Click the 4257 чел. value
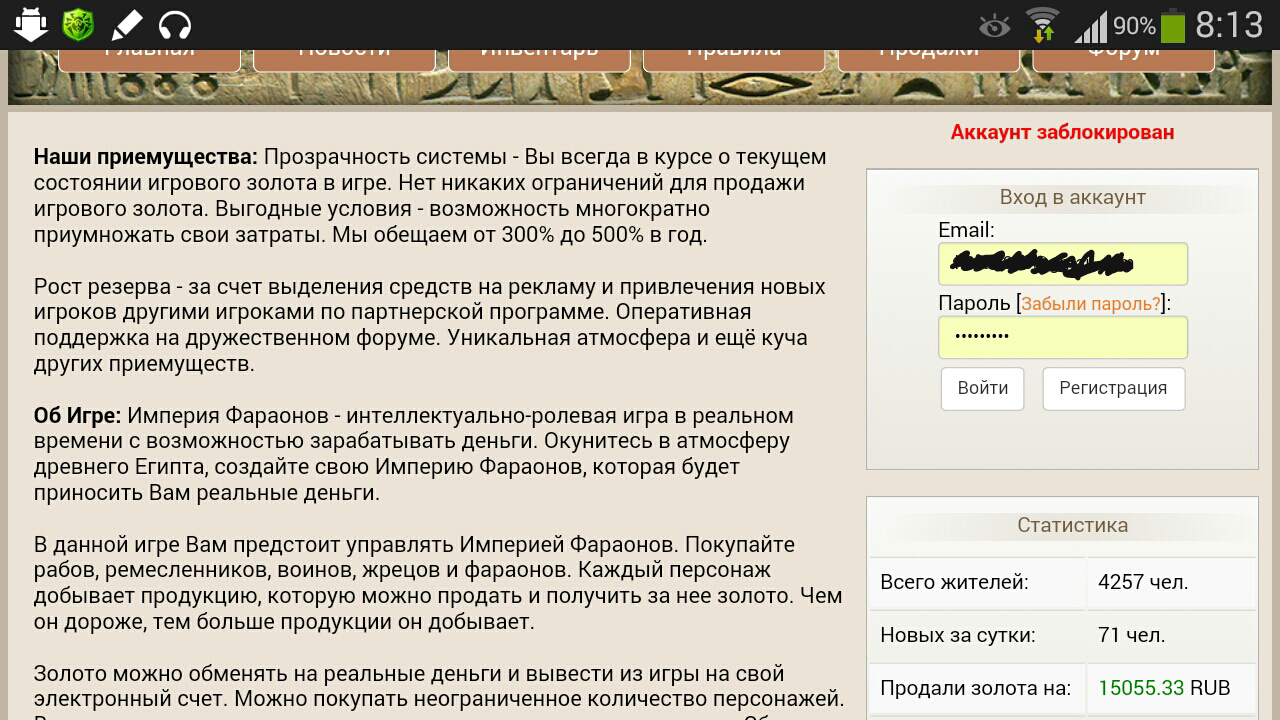Viewport: 1280px width, 720px height. coord(1143,582)
